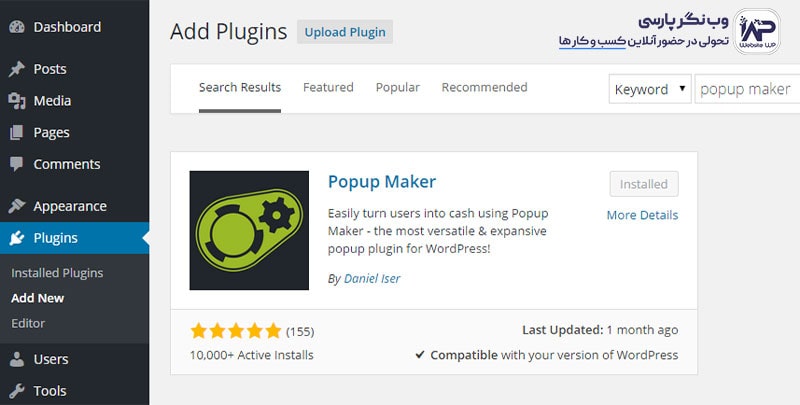This screenshot has height=405, width=800.
Task: Click the Comments speech bubble icon
Action: 16,164
